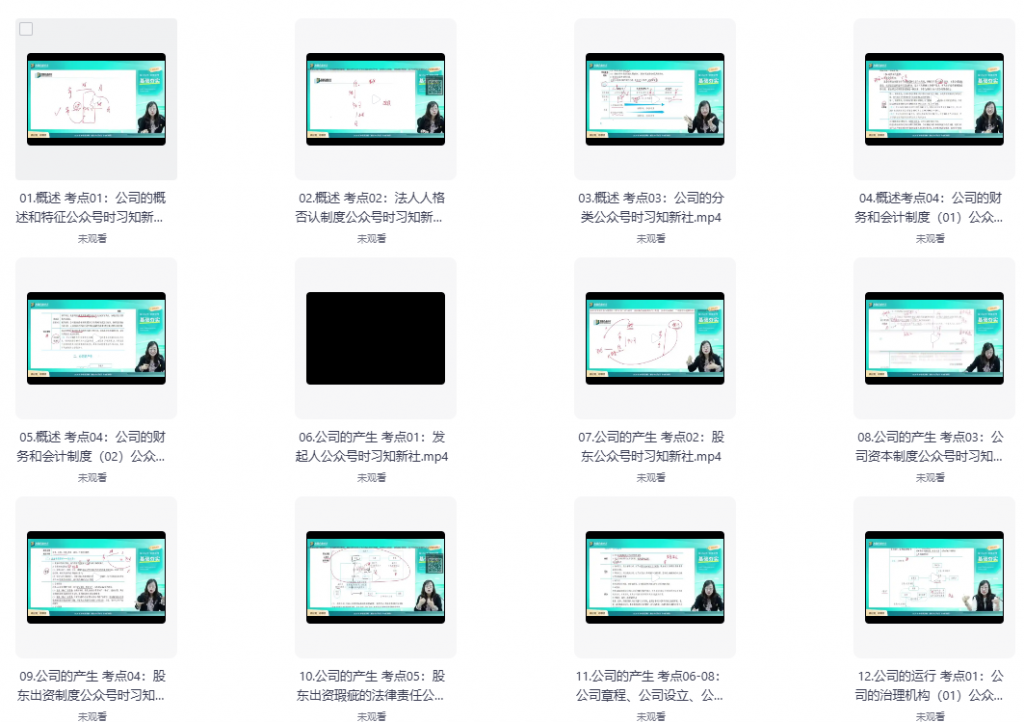Image resolution: width=1024 pixels, height=722 pixels.
Task: Open video thumbnail 07 考点02 股东
Action: 655,338
